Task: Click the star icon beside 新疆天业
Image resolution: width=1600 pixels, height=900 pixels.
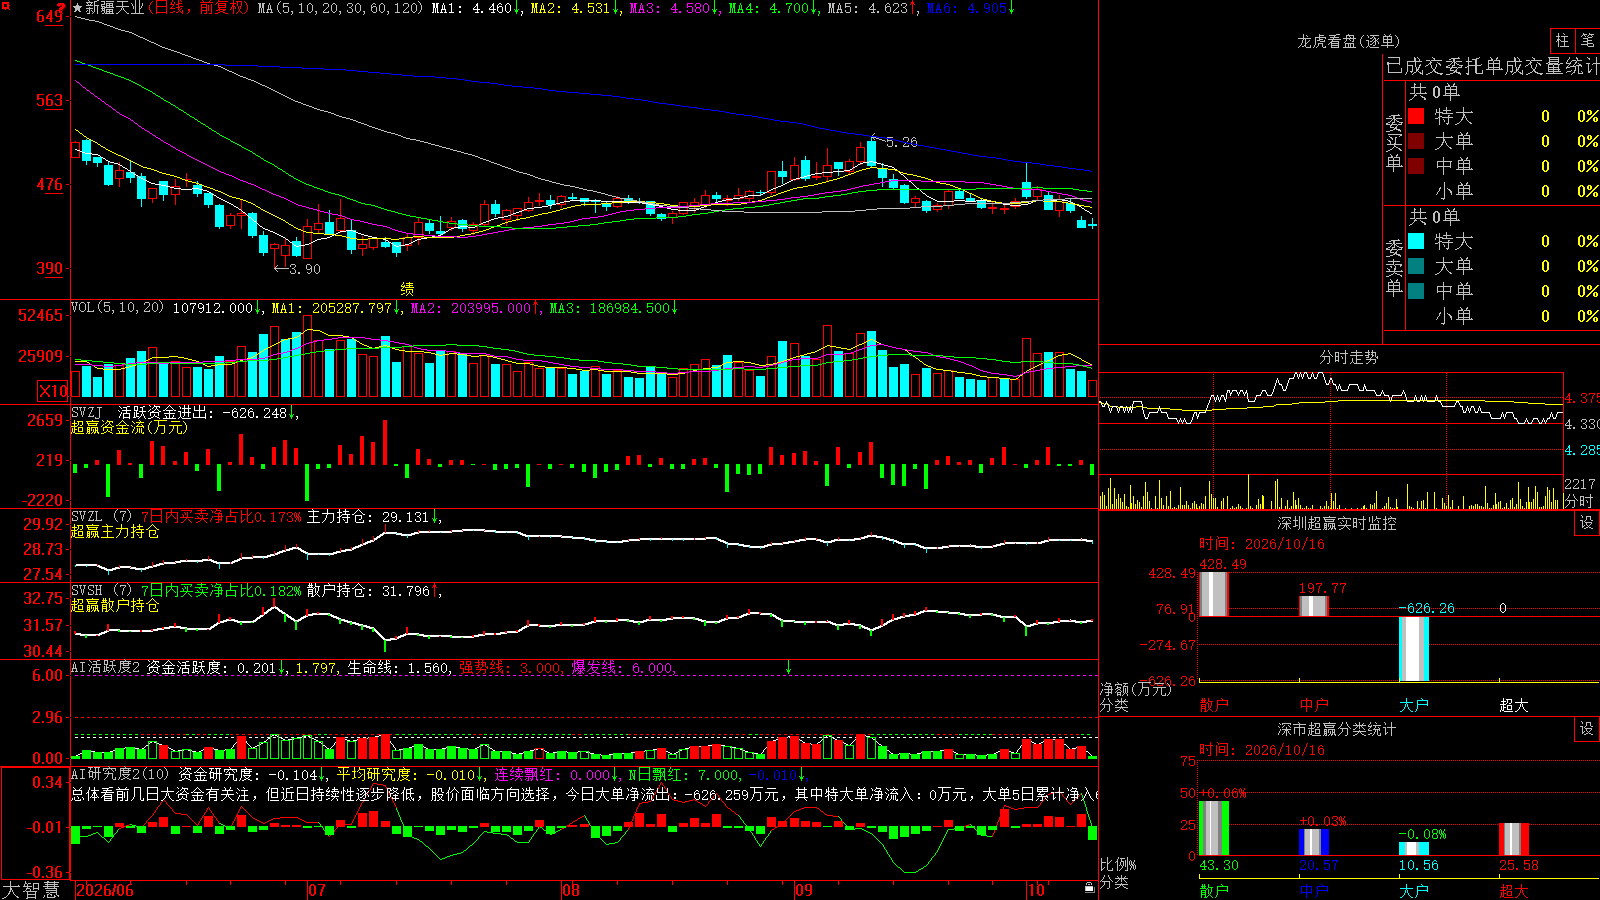Action: 78,8
